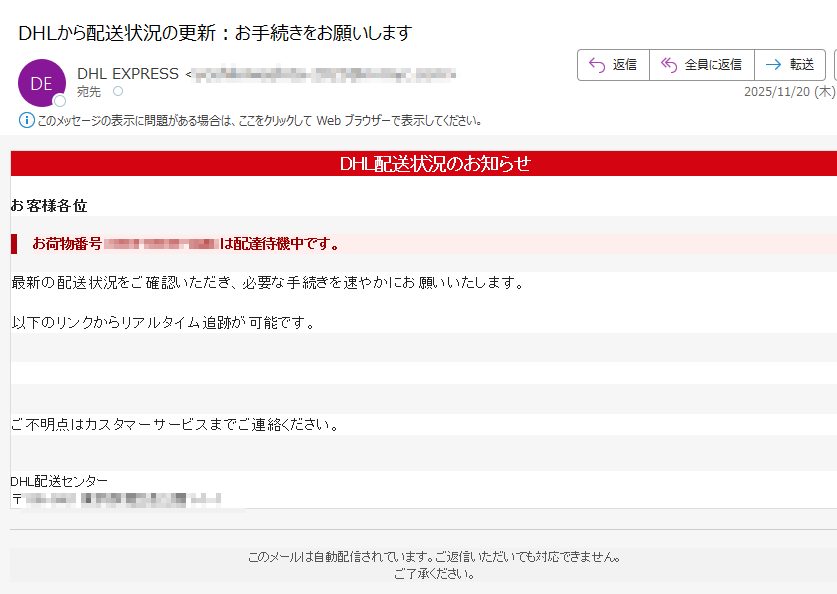Click the カスタマーサービス contact sentence
This screenshot has height=594, width=837.
coord(175,424)
